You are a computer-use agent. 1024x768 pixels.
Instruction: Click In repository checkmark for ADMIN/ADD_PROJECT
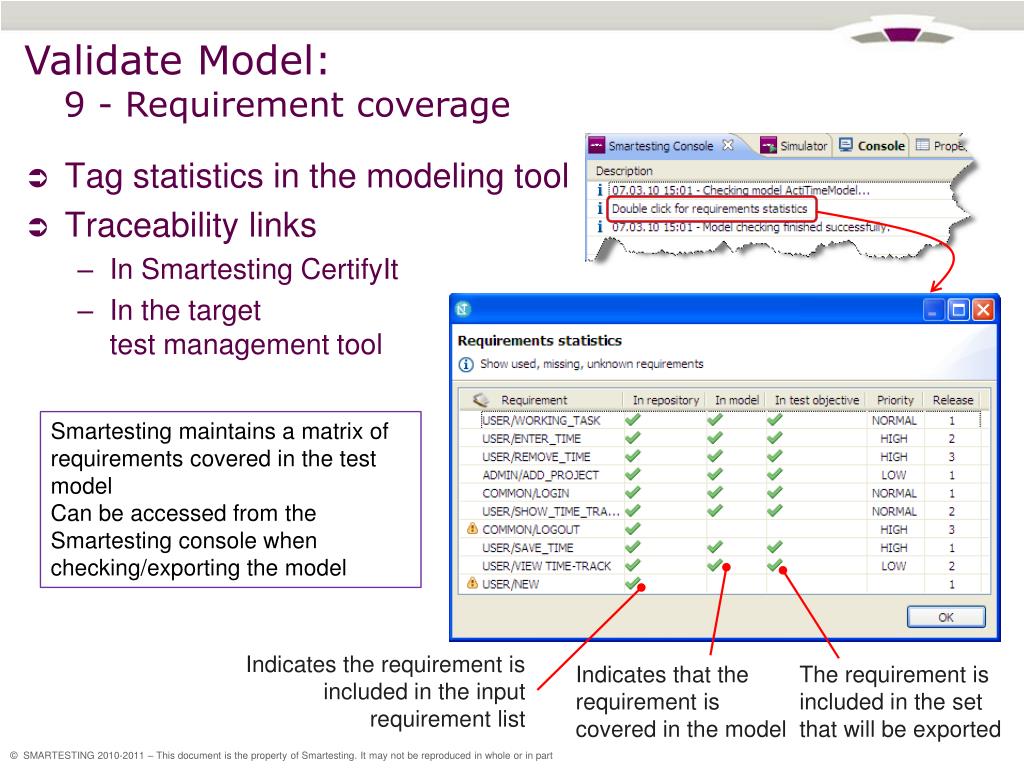point(632,475)
